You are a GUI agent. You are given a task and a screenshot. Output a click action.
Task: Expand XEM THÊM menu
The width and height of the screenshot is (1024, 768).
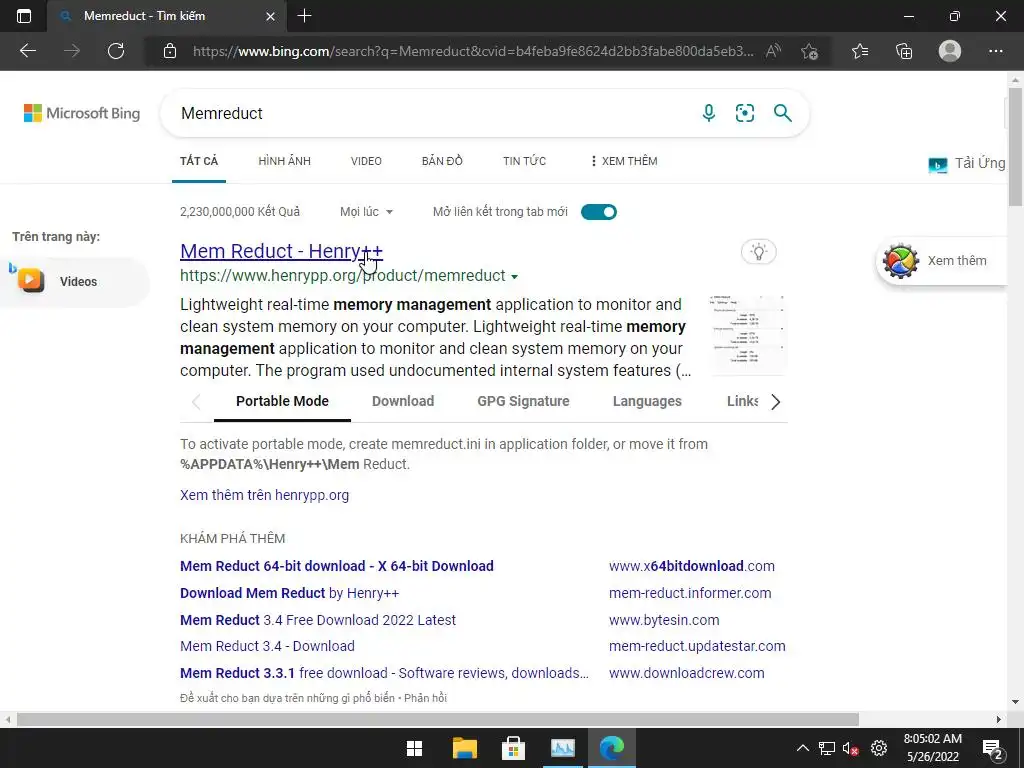tap(624, 161)
